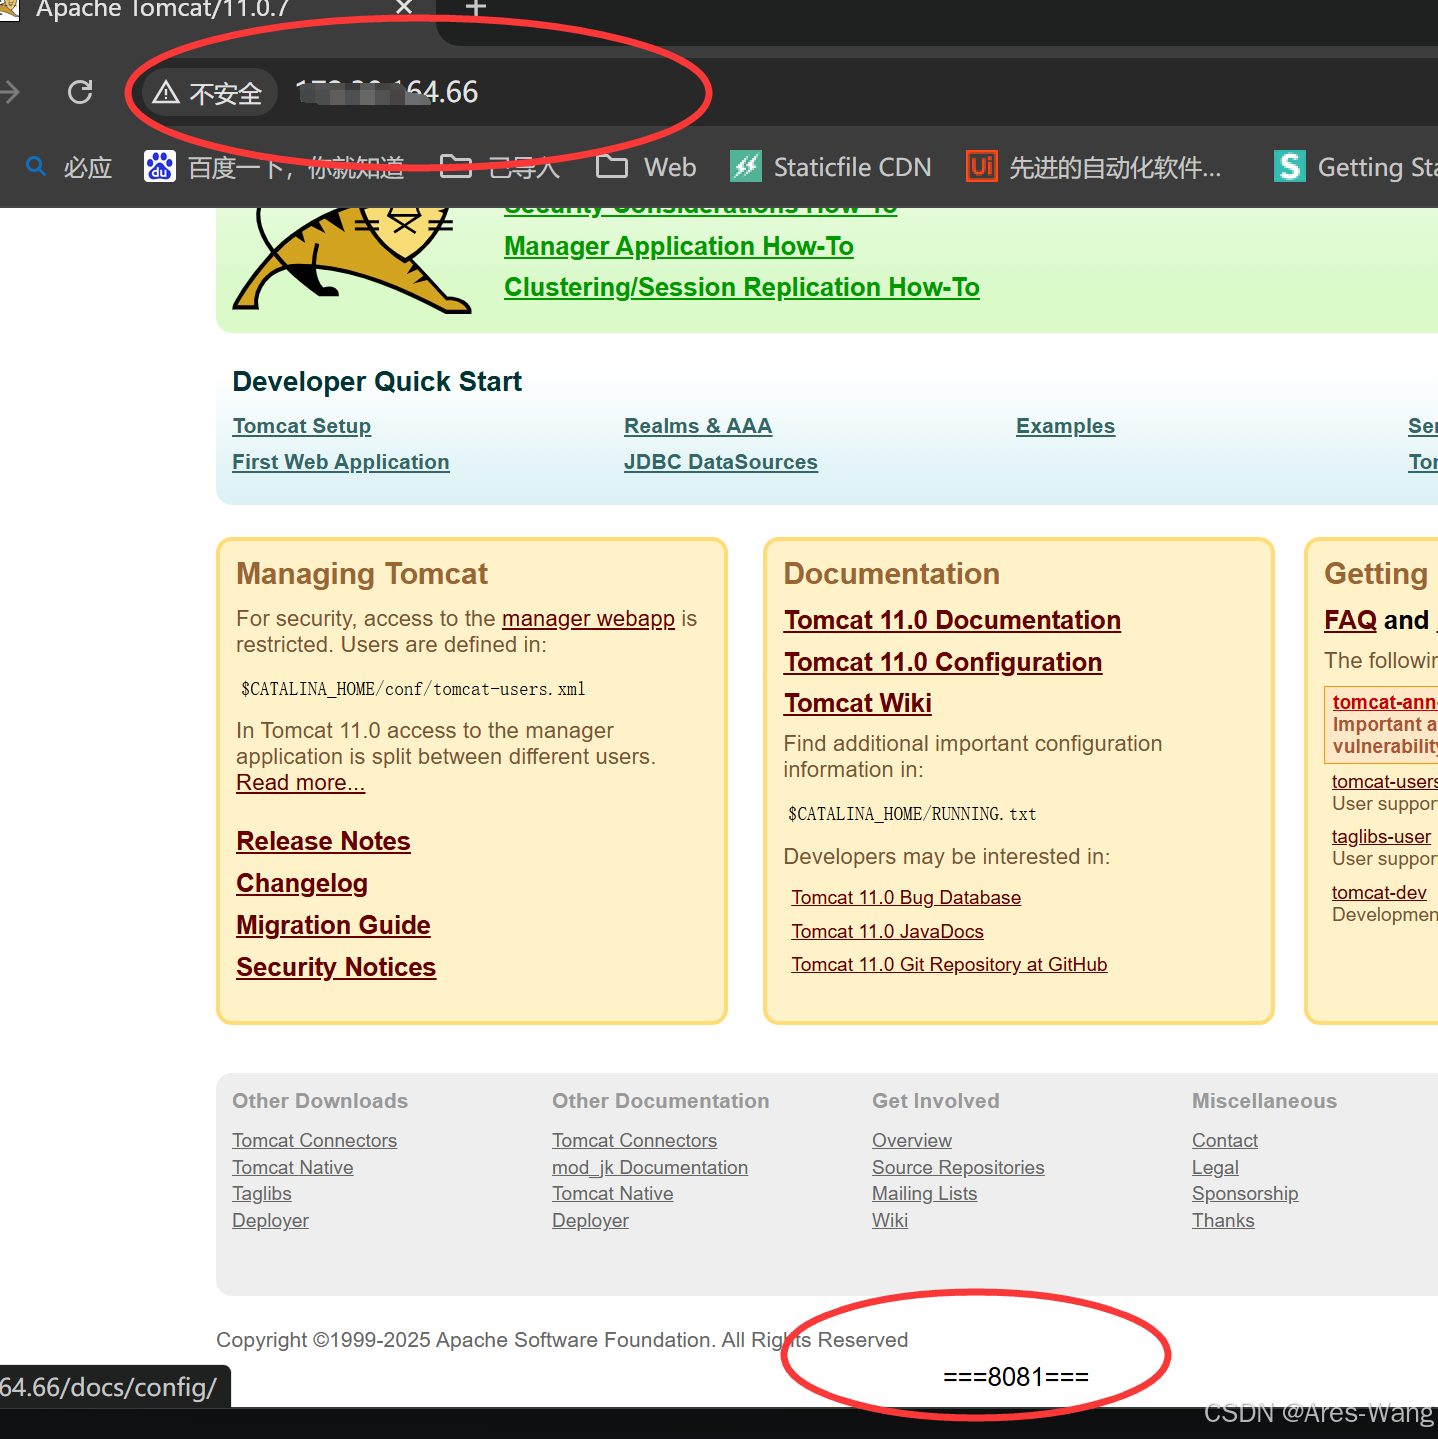Open the Changelog link
This screenshot has width=1438, height=1439.
point(302,883)
